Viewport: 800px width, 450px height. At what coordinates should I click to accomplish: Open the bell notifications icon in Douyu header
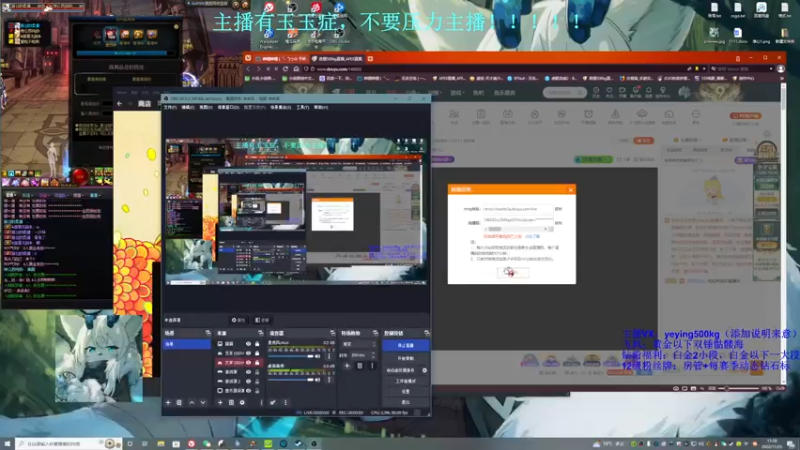pyautogui.click(x=649, y=91)
